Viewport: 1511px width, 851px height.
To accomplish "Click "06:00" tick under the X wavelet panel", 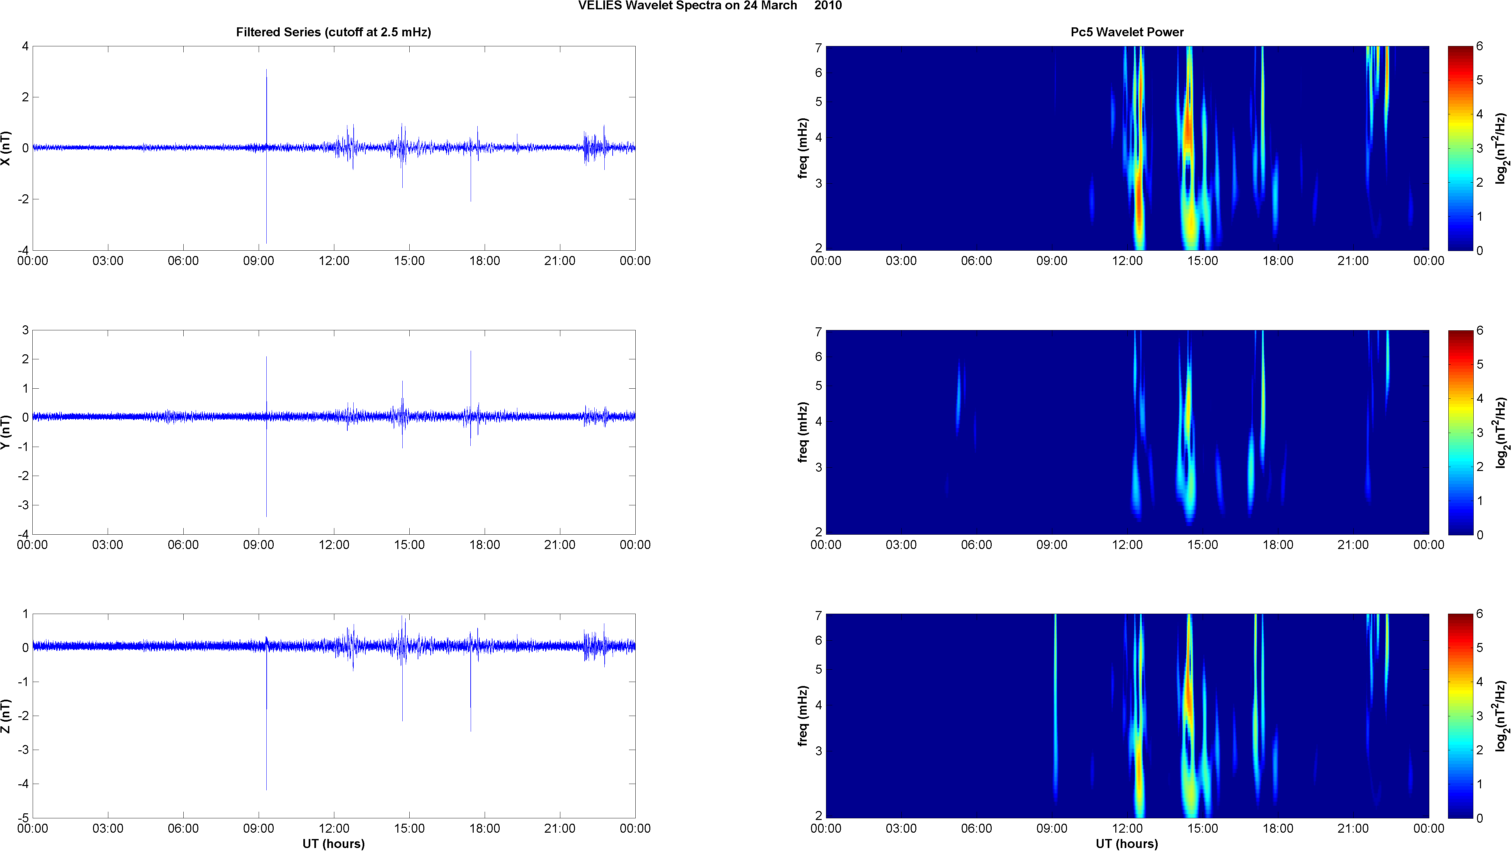I will coord(977,261).
